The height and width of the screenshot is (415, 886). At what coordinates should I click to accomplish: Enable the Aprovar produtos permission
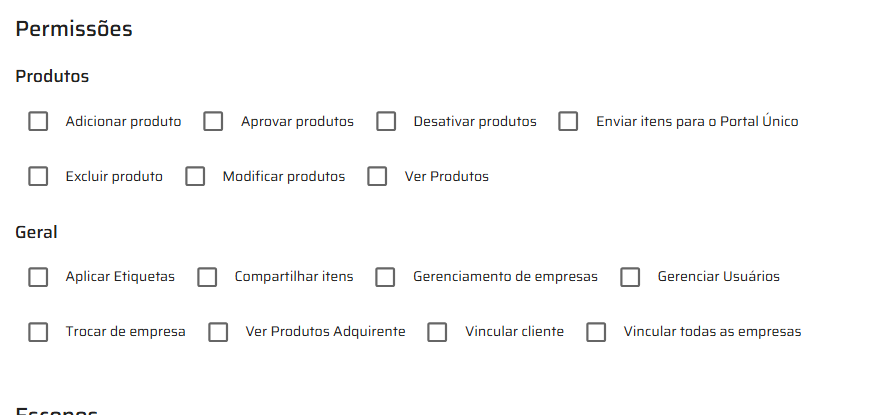pyautogui.click(x=213, y=122)
